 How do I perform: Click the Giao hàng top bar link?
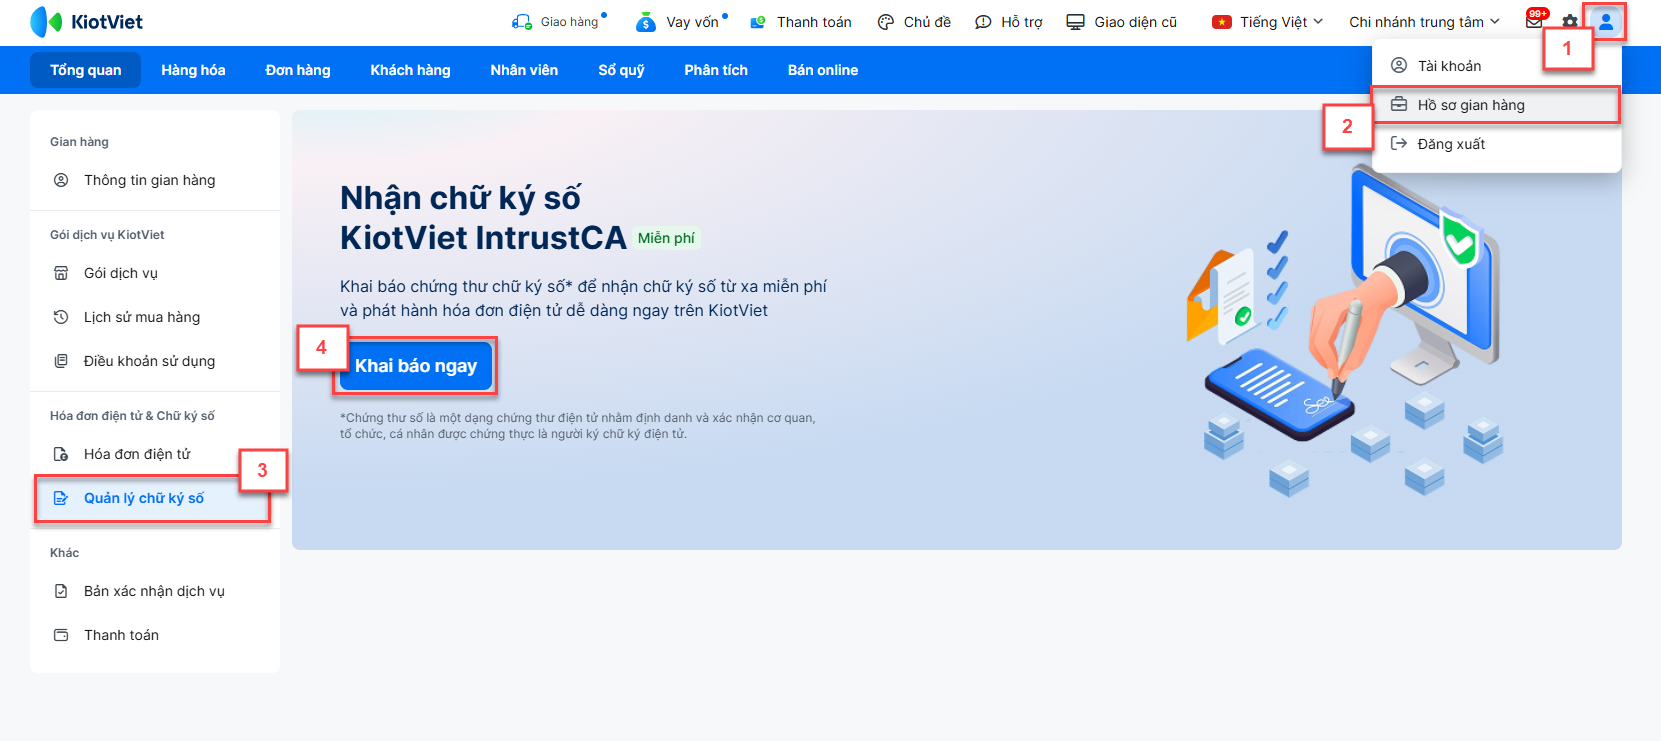tap(569, 22)
